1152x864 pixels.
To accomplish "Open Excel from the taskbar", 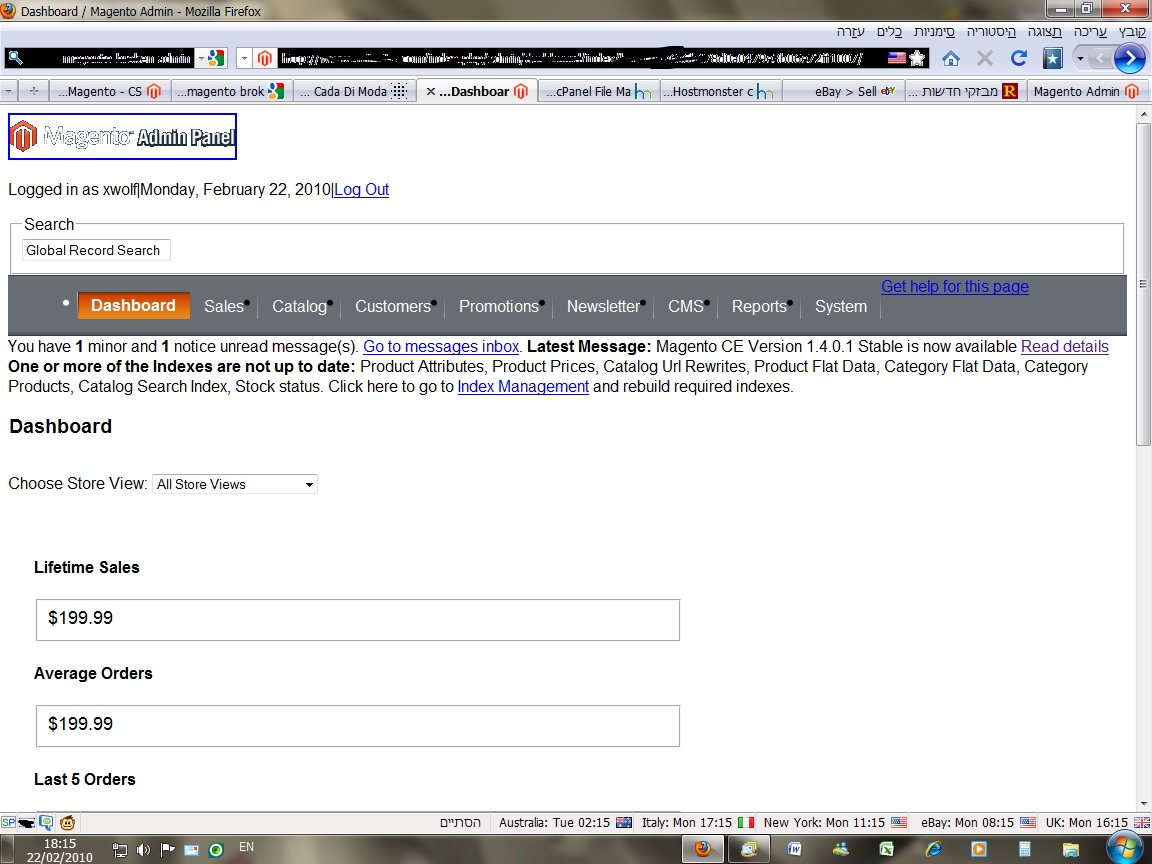I will [887, 849].
